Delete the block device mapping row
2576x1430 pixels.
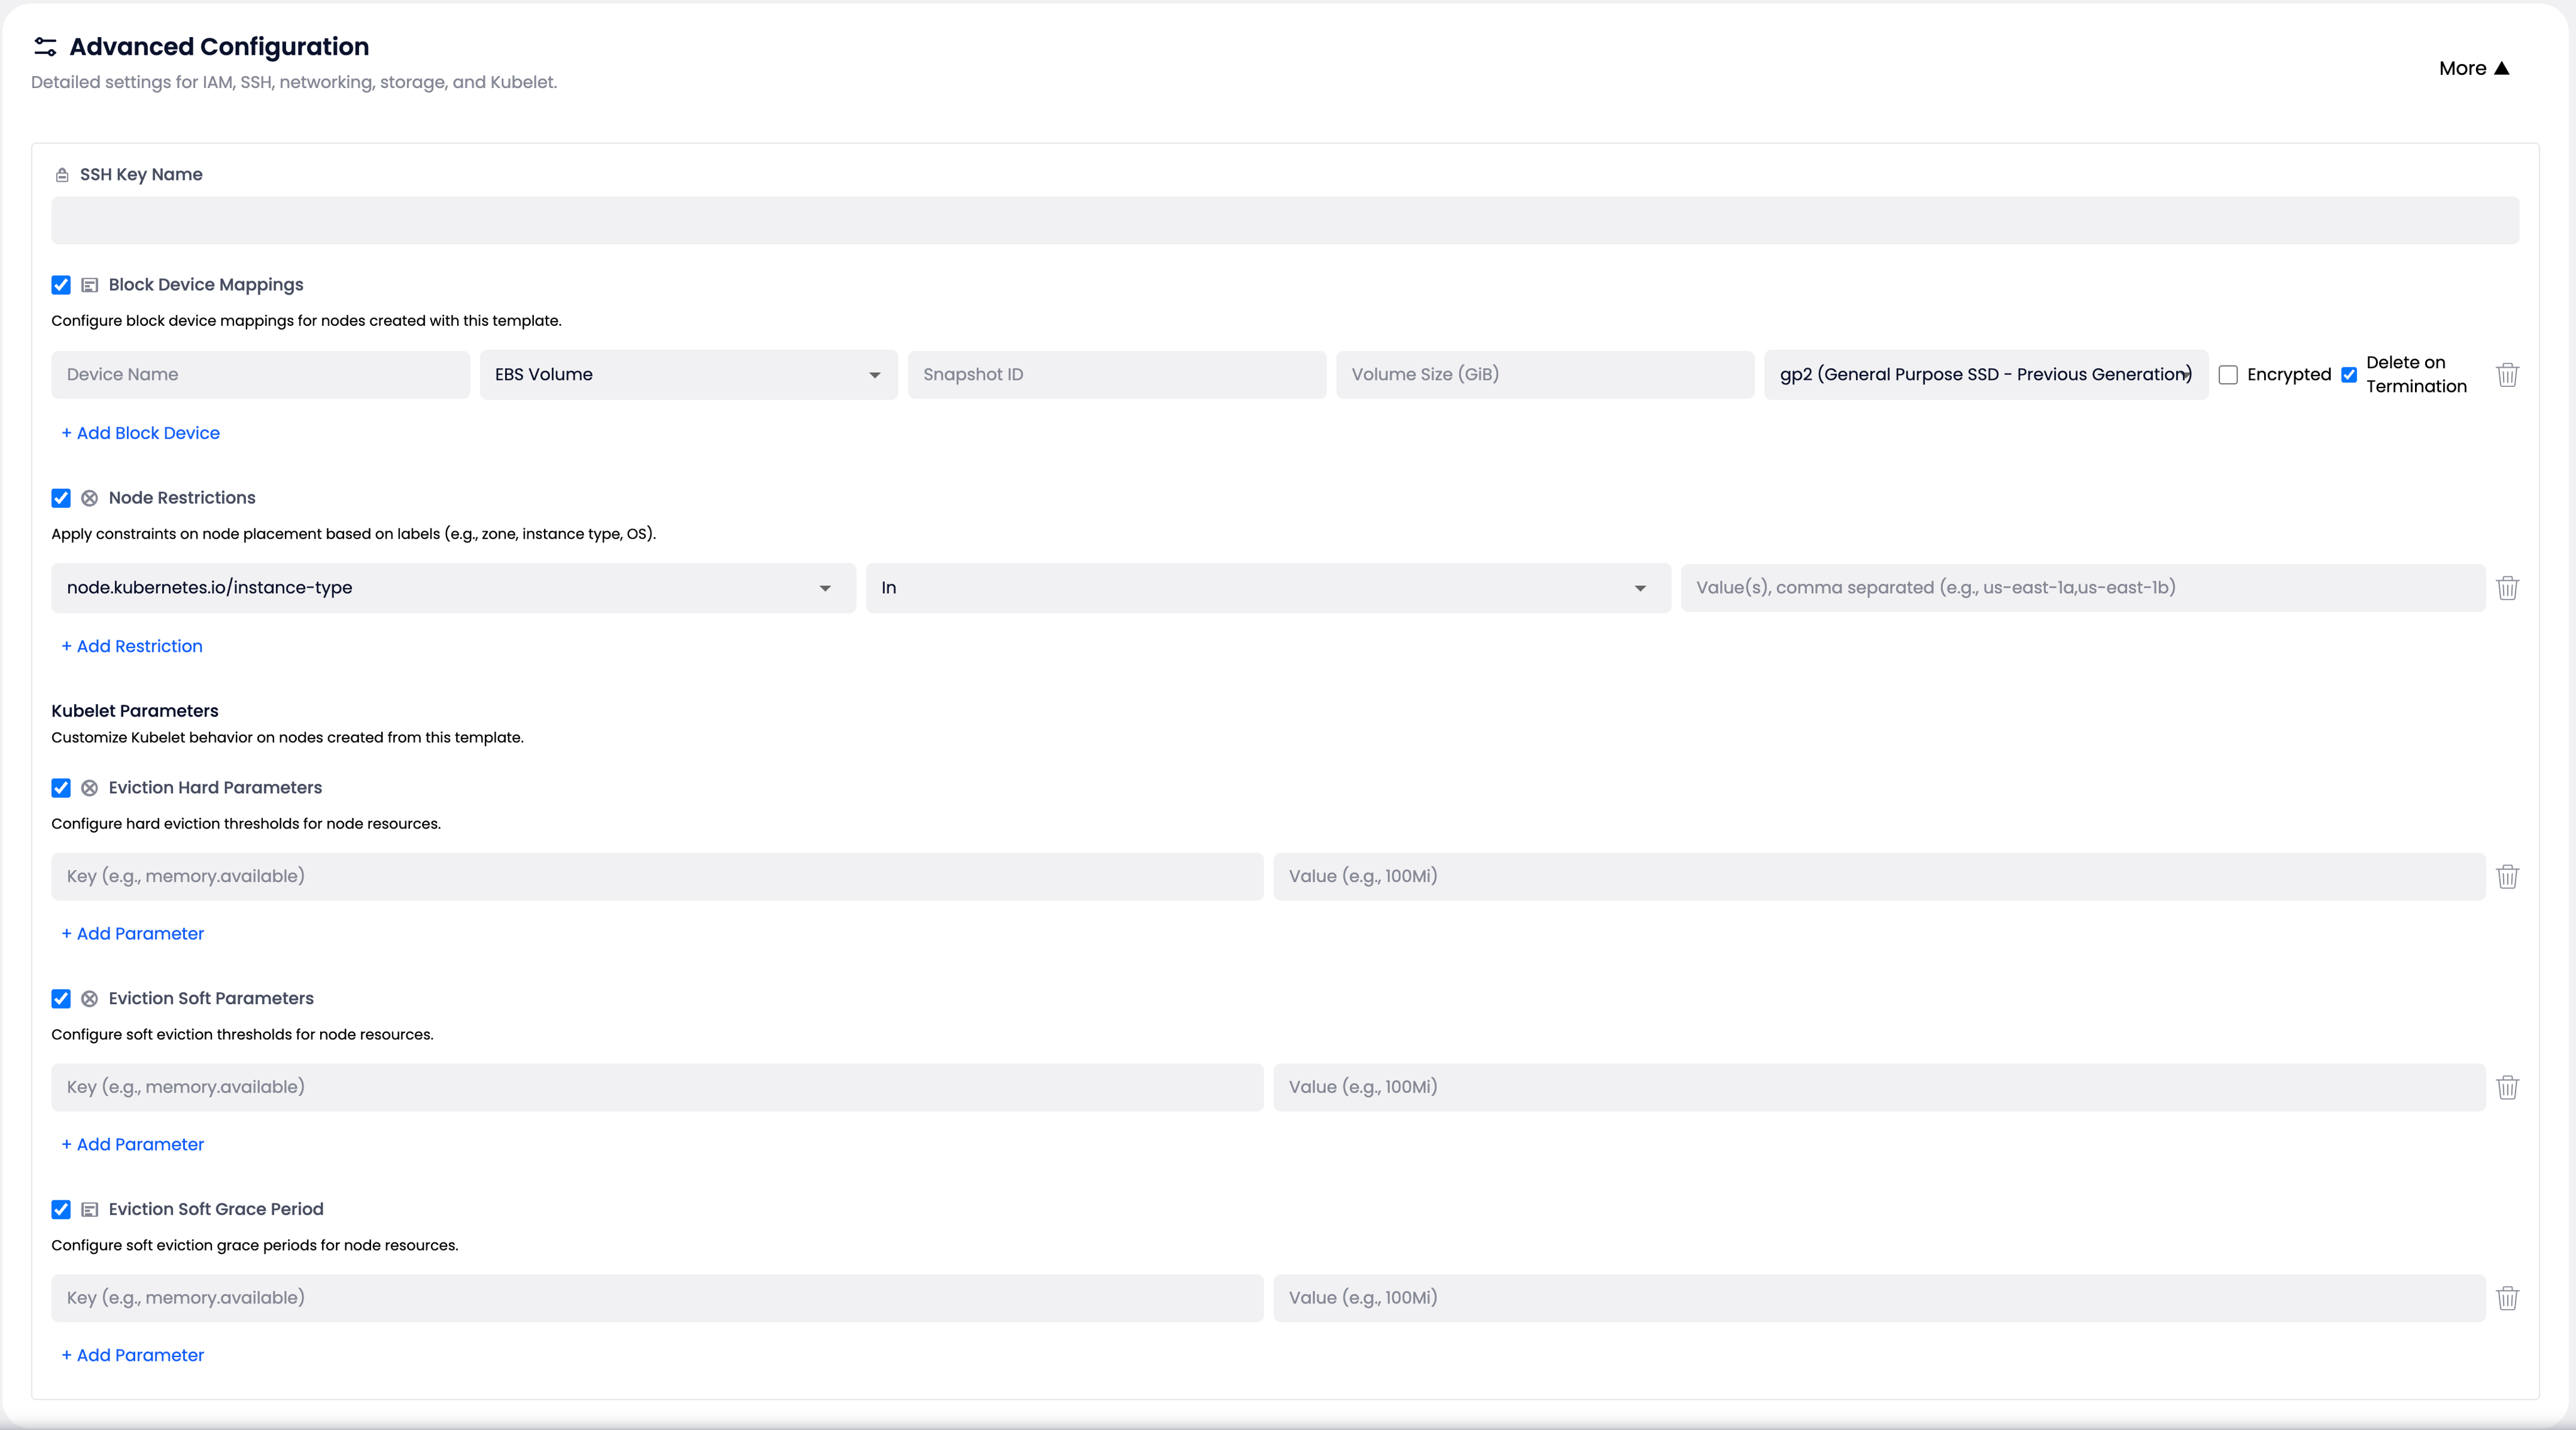coord(2507,375)
